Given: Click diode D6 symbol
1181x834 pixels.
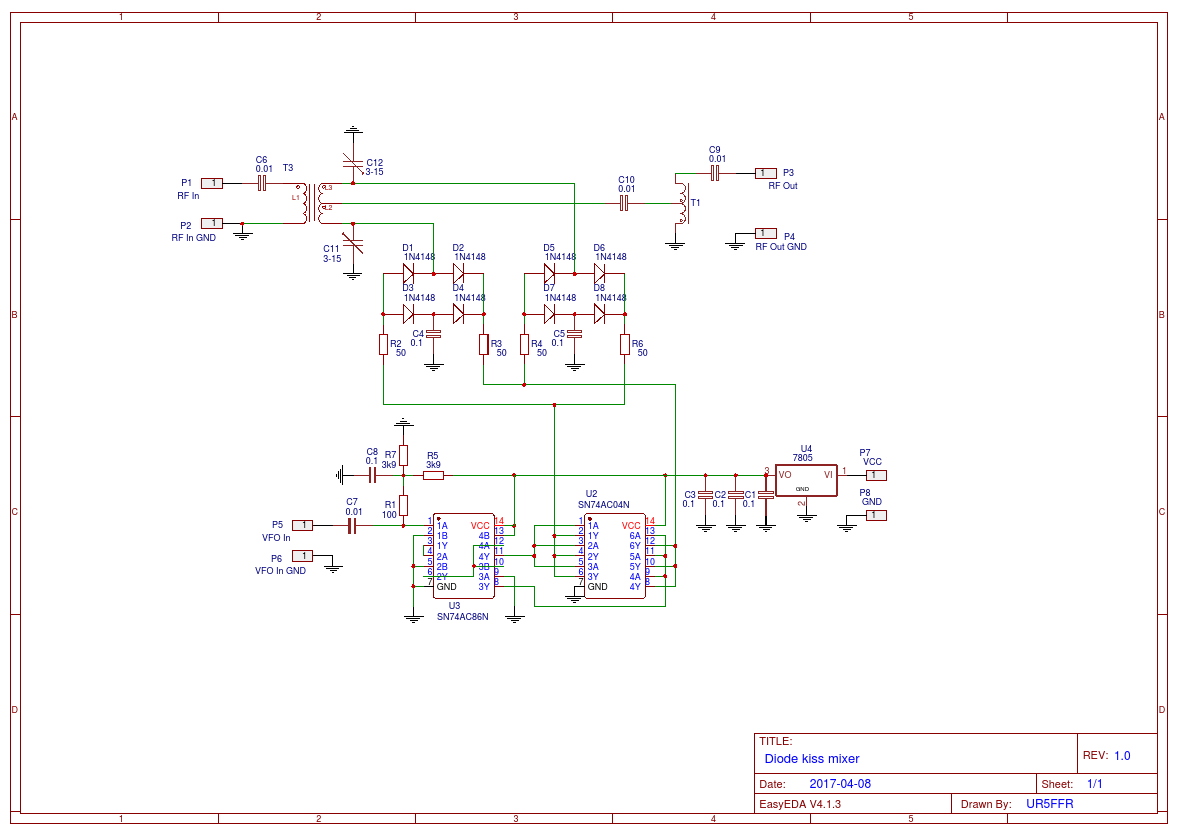Looking at the screenshot, I should 599,272.
